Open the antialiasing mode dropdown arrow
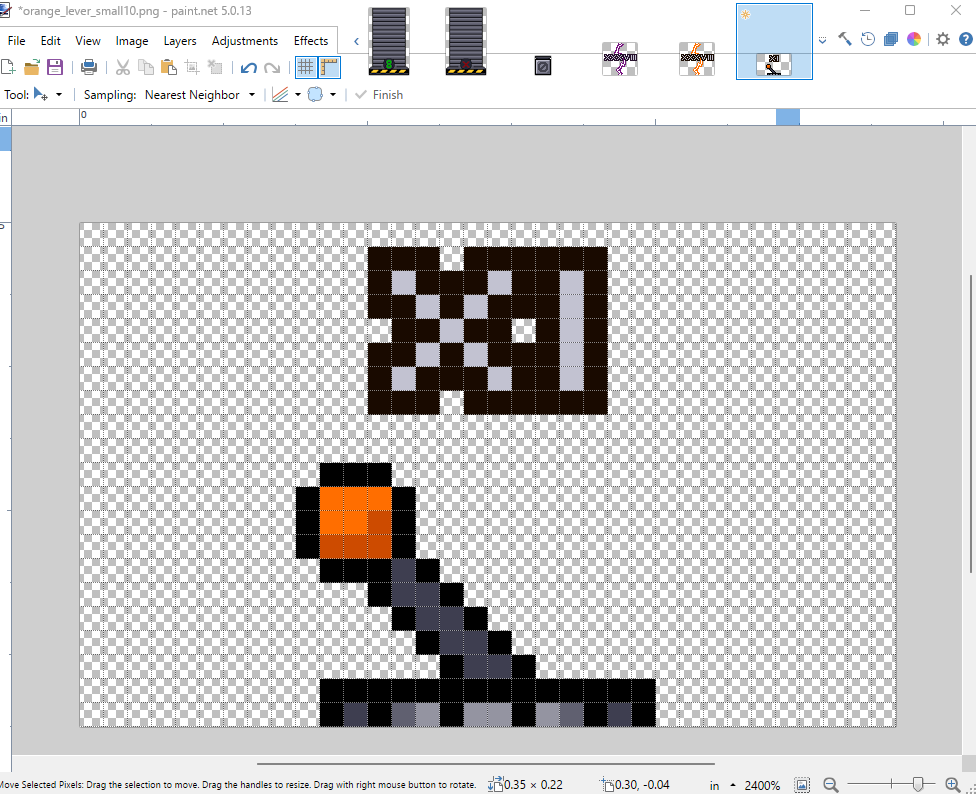The height and width of the screenshot is (794, 976). point(298,95)
